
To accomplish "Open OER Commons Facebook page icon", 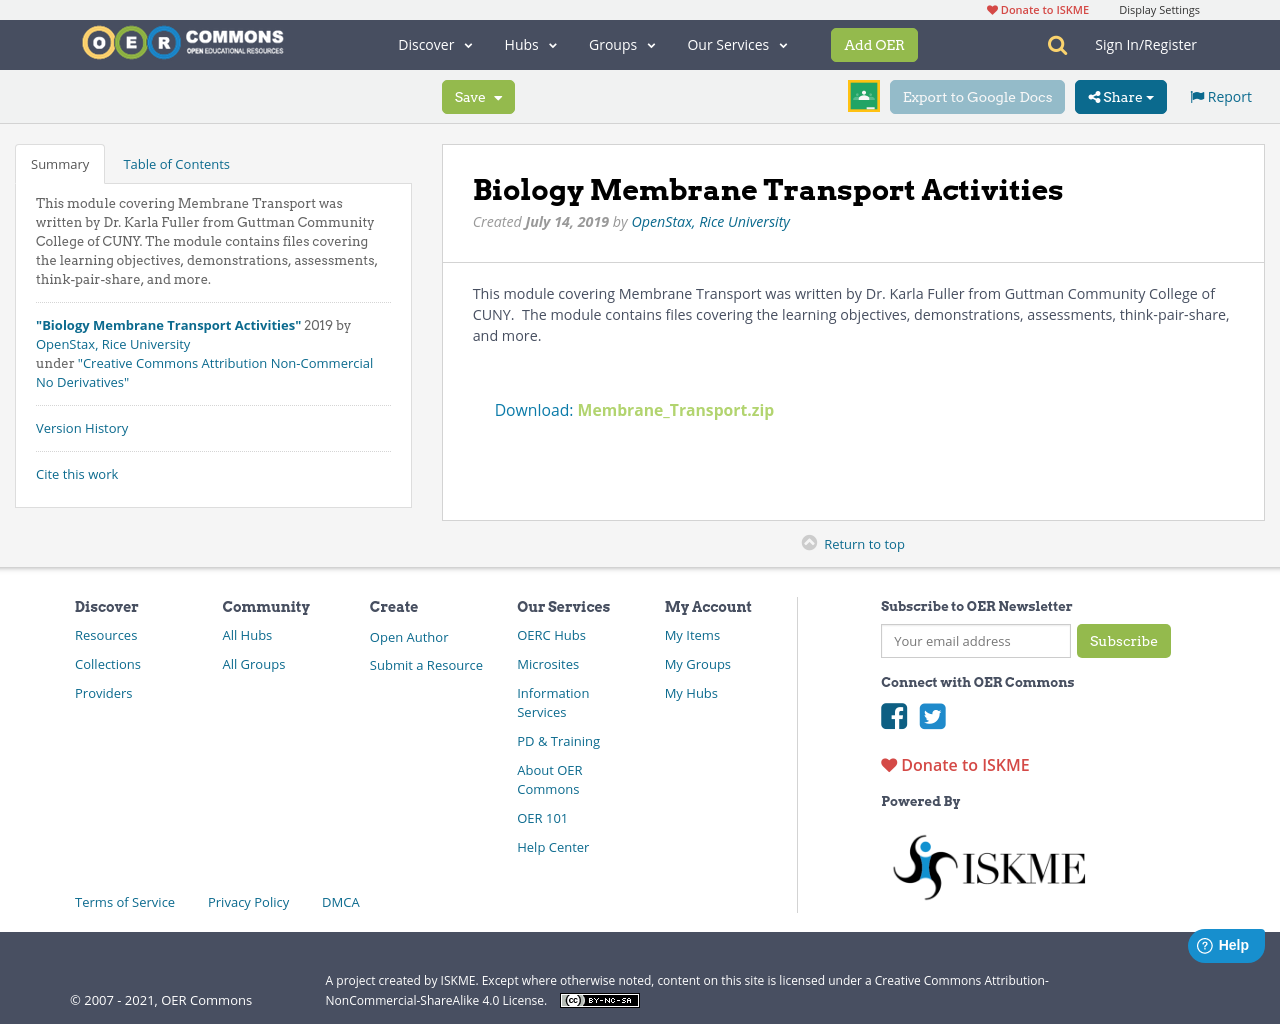I will pyautogui.click(x=893, y=716).
